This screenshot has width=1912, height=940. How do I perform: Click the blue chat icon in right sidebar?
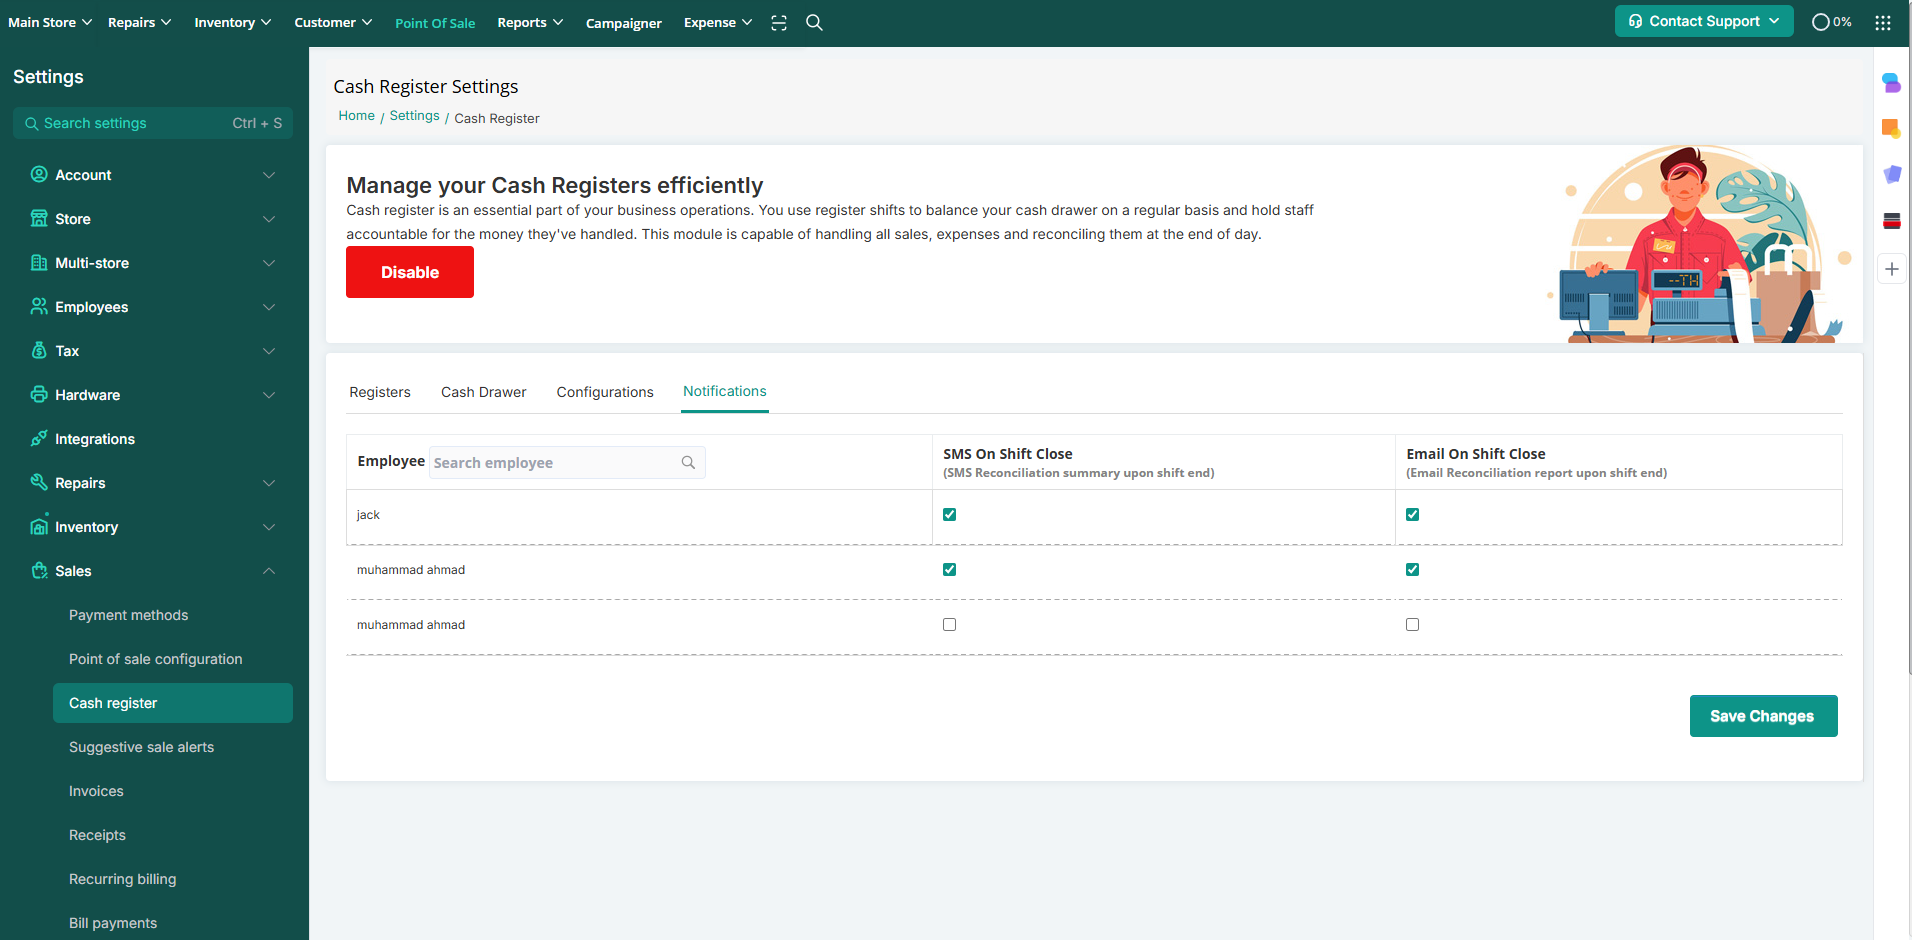(x=1890, y=83)
